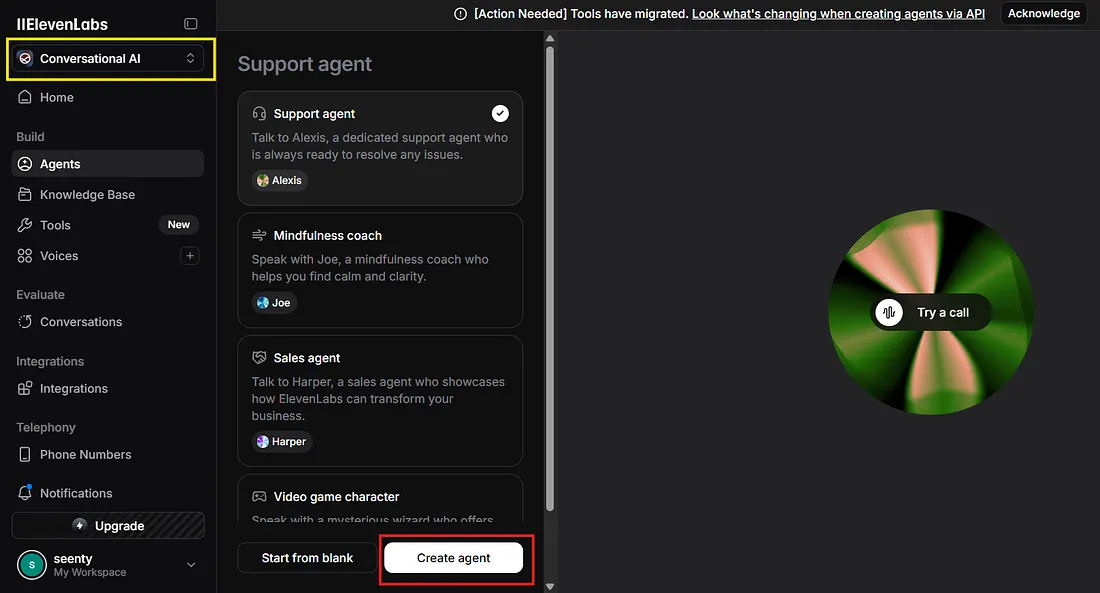The height and width of the screenshot is (593, 1100).
Task: Select the Mindfulness coach template
Action: pos(380,270)
